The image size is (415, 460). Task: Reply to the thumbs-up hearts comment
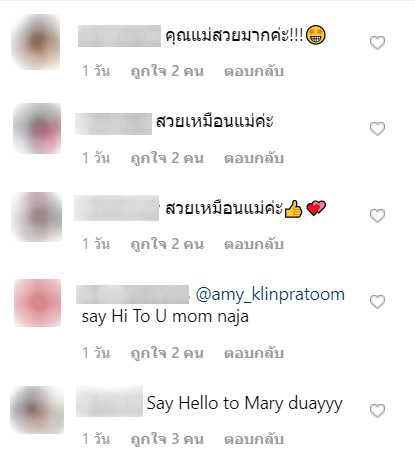254,244
